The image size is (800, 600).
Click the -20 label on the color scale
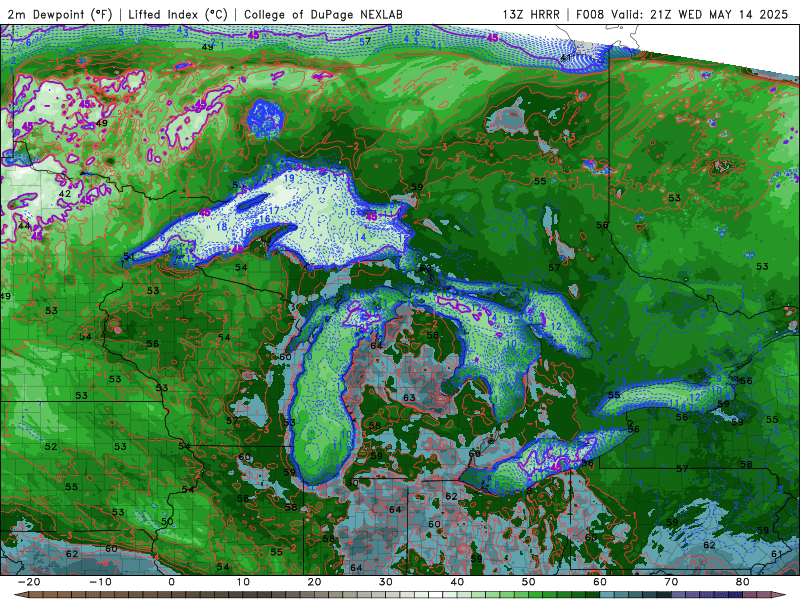point(29,582)
